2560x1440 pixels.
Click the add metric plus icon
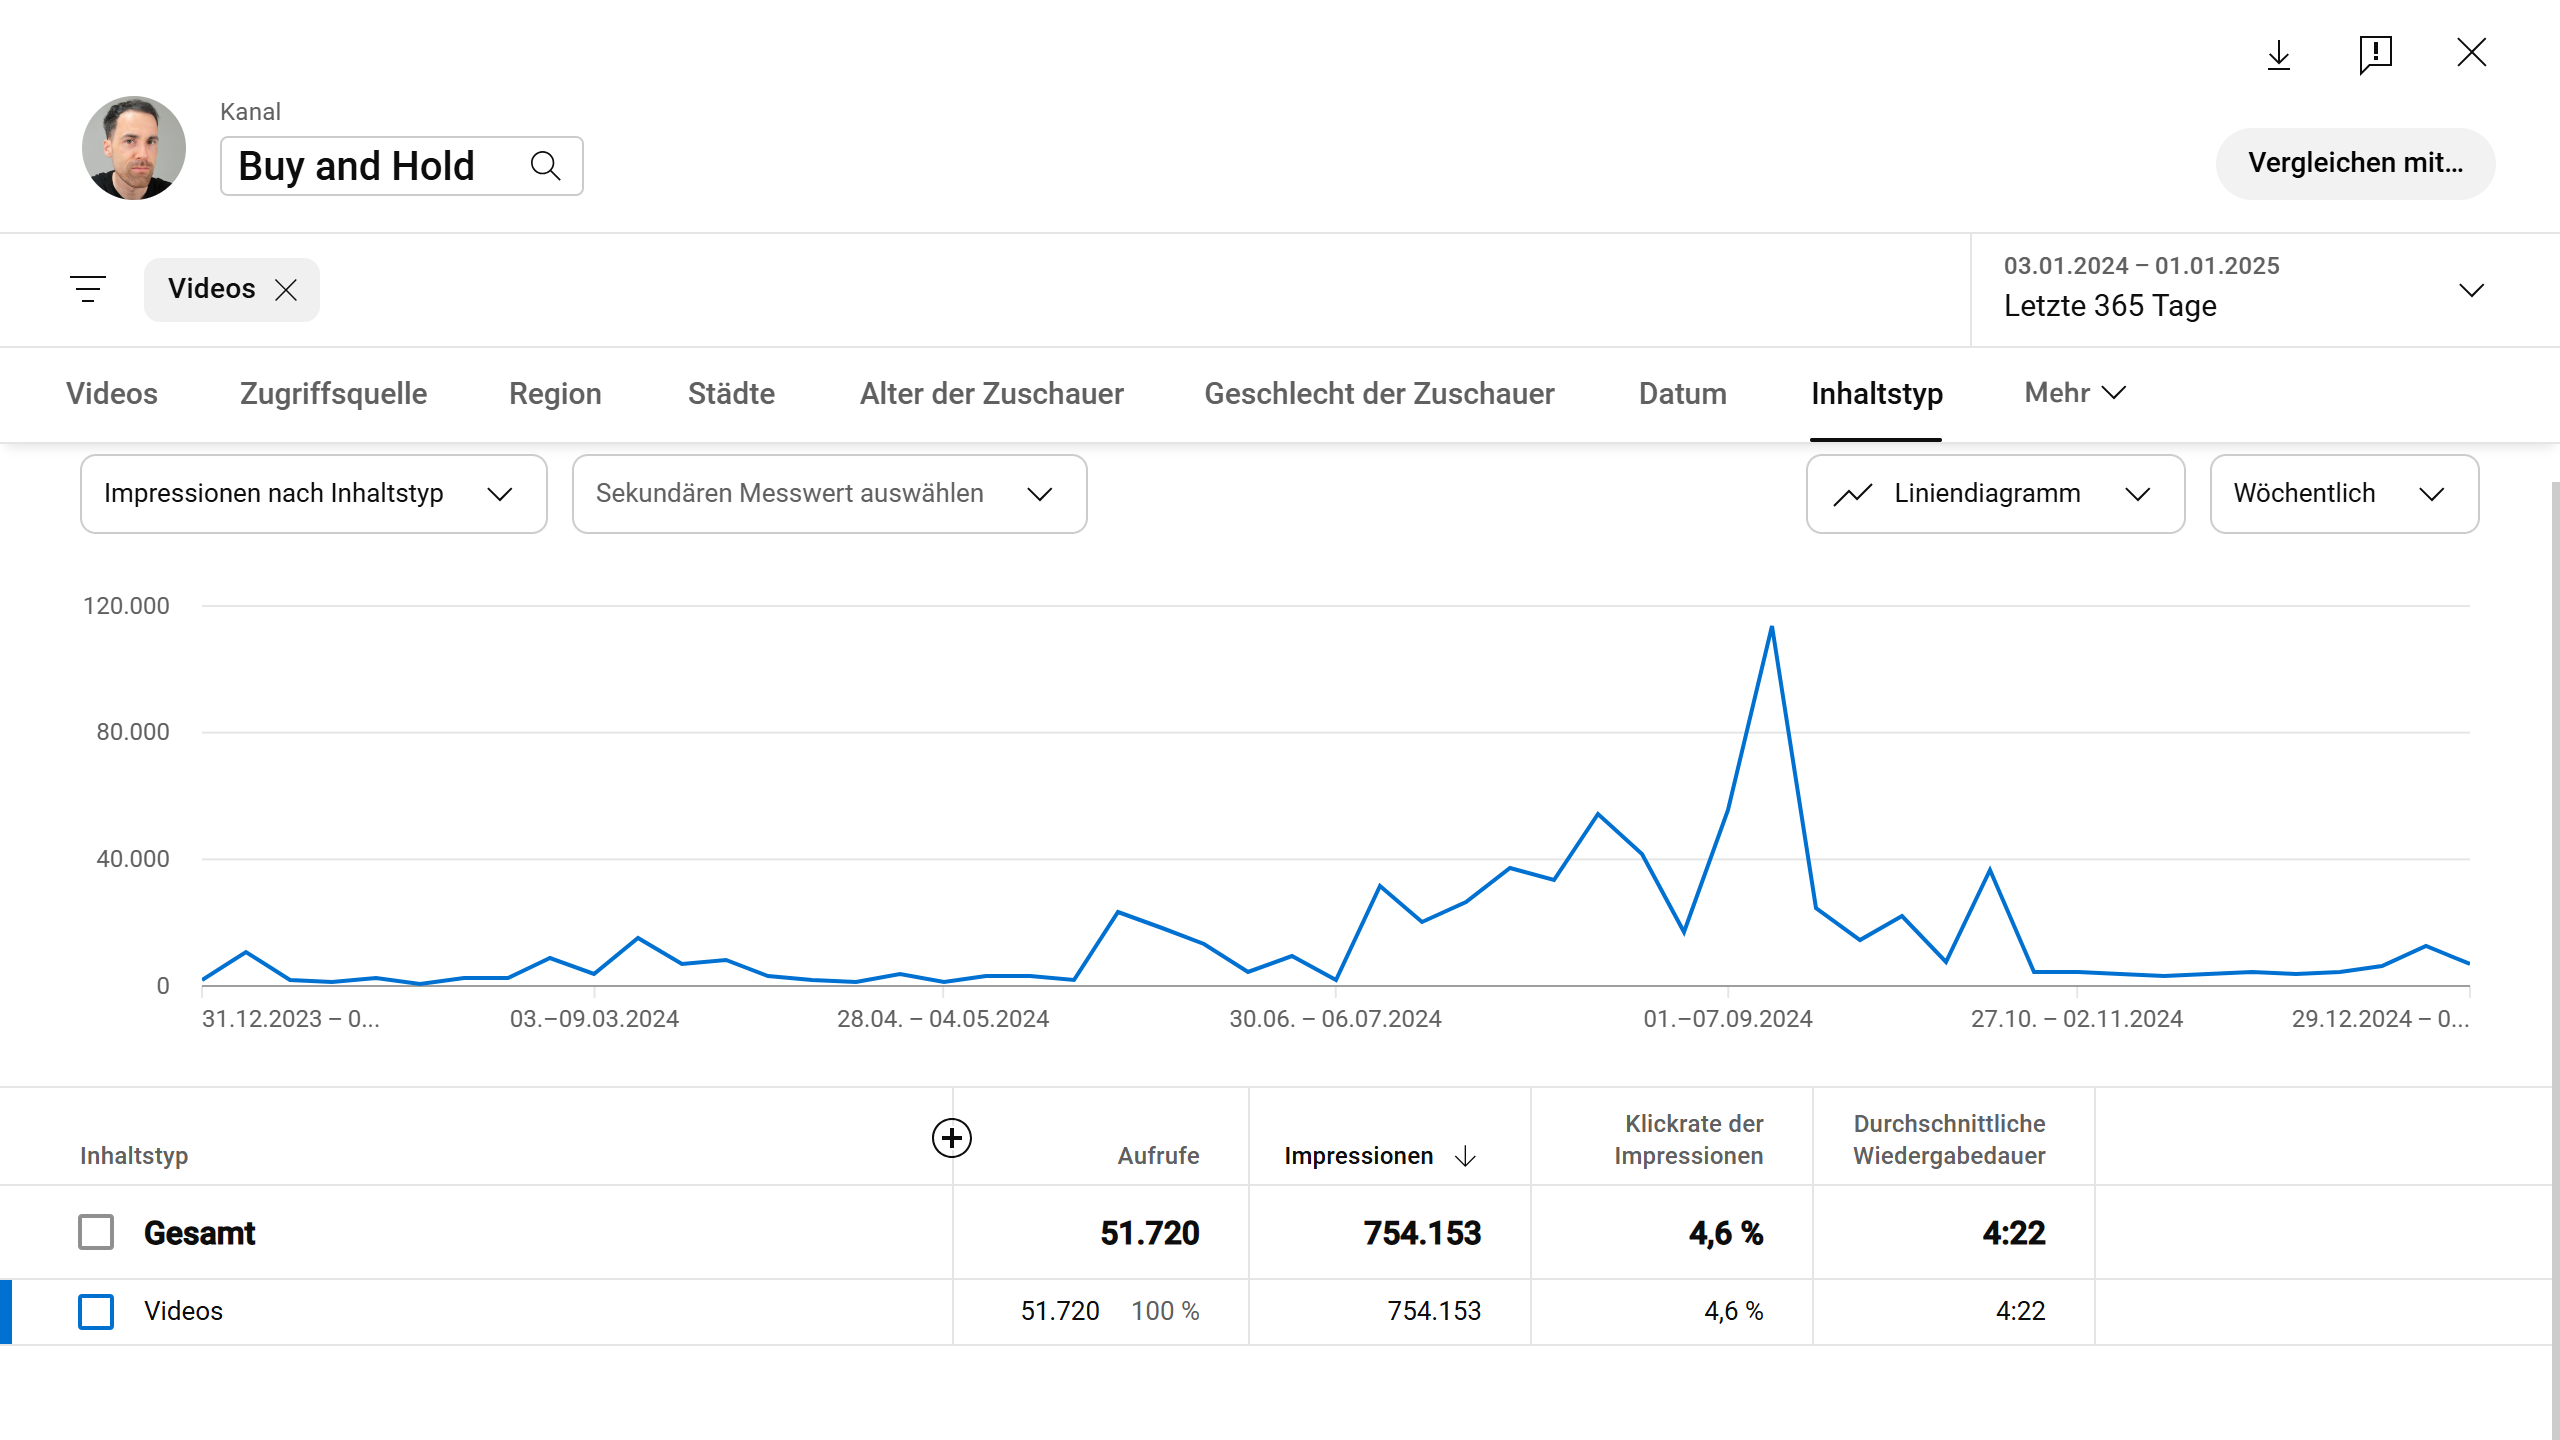[x=951, y=1138]
